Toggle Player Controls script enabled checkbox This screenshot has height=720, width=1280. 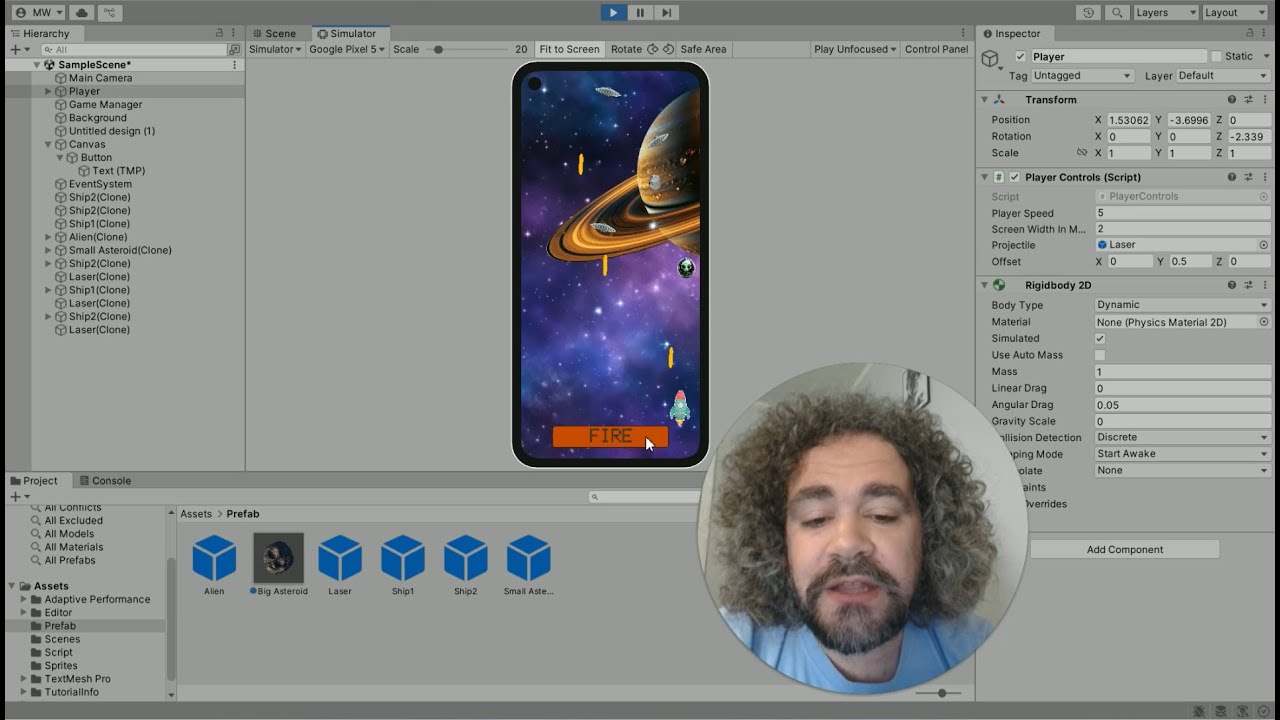(x=1015, y=177)
